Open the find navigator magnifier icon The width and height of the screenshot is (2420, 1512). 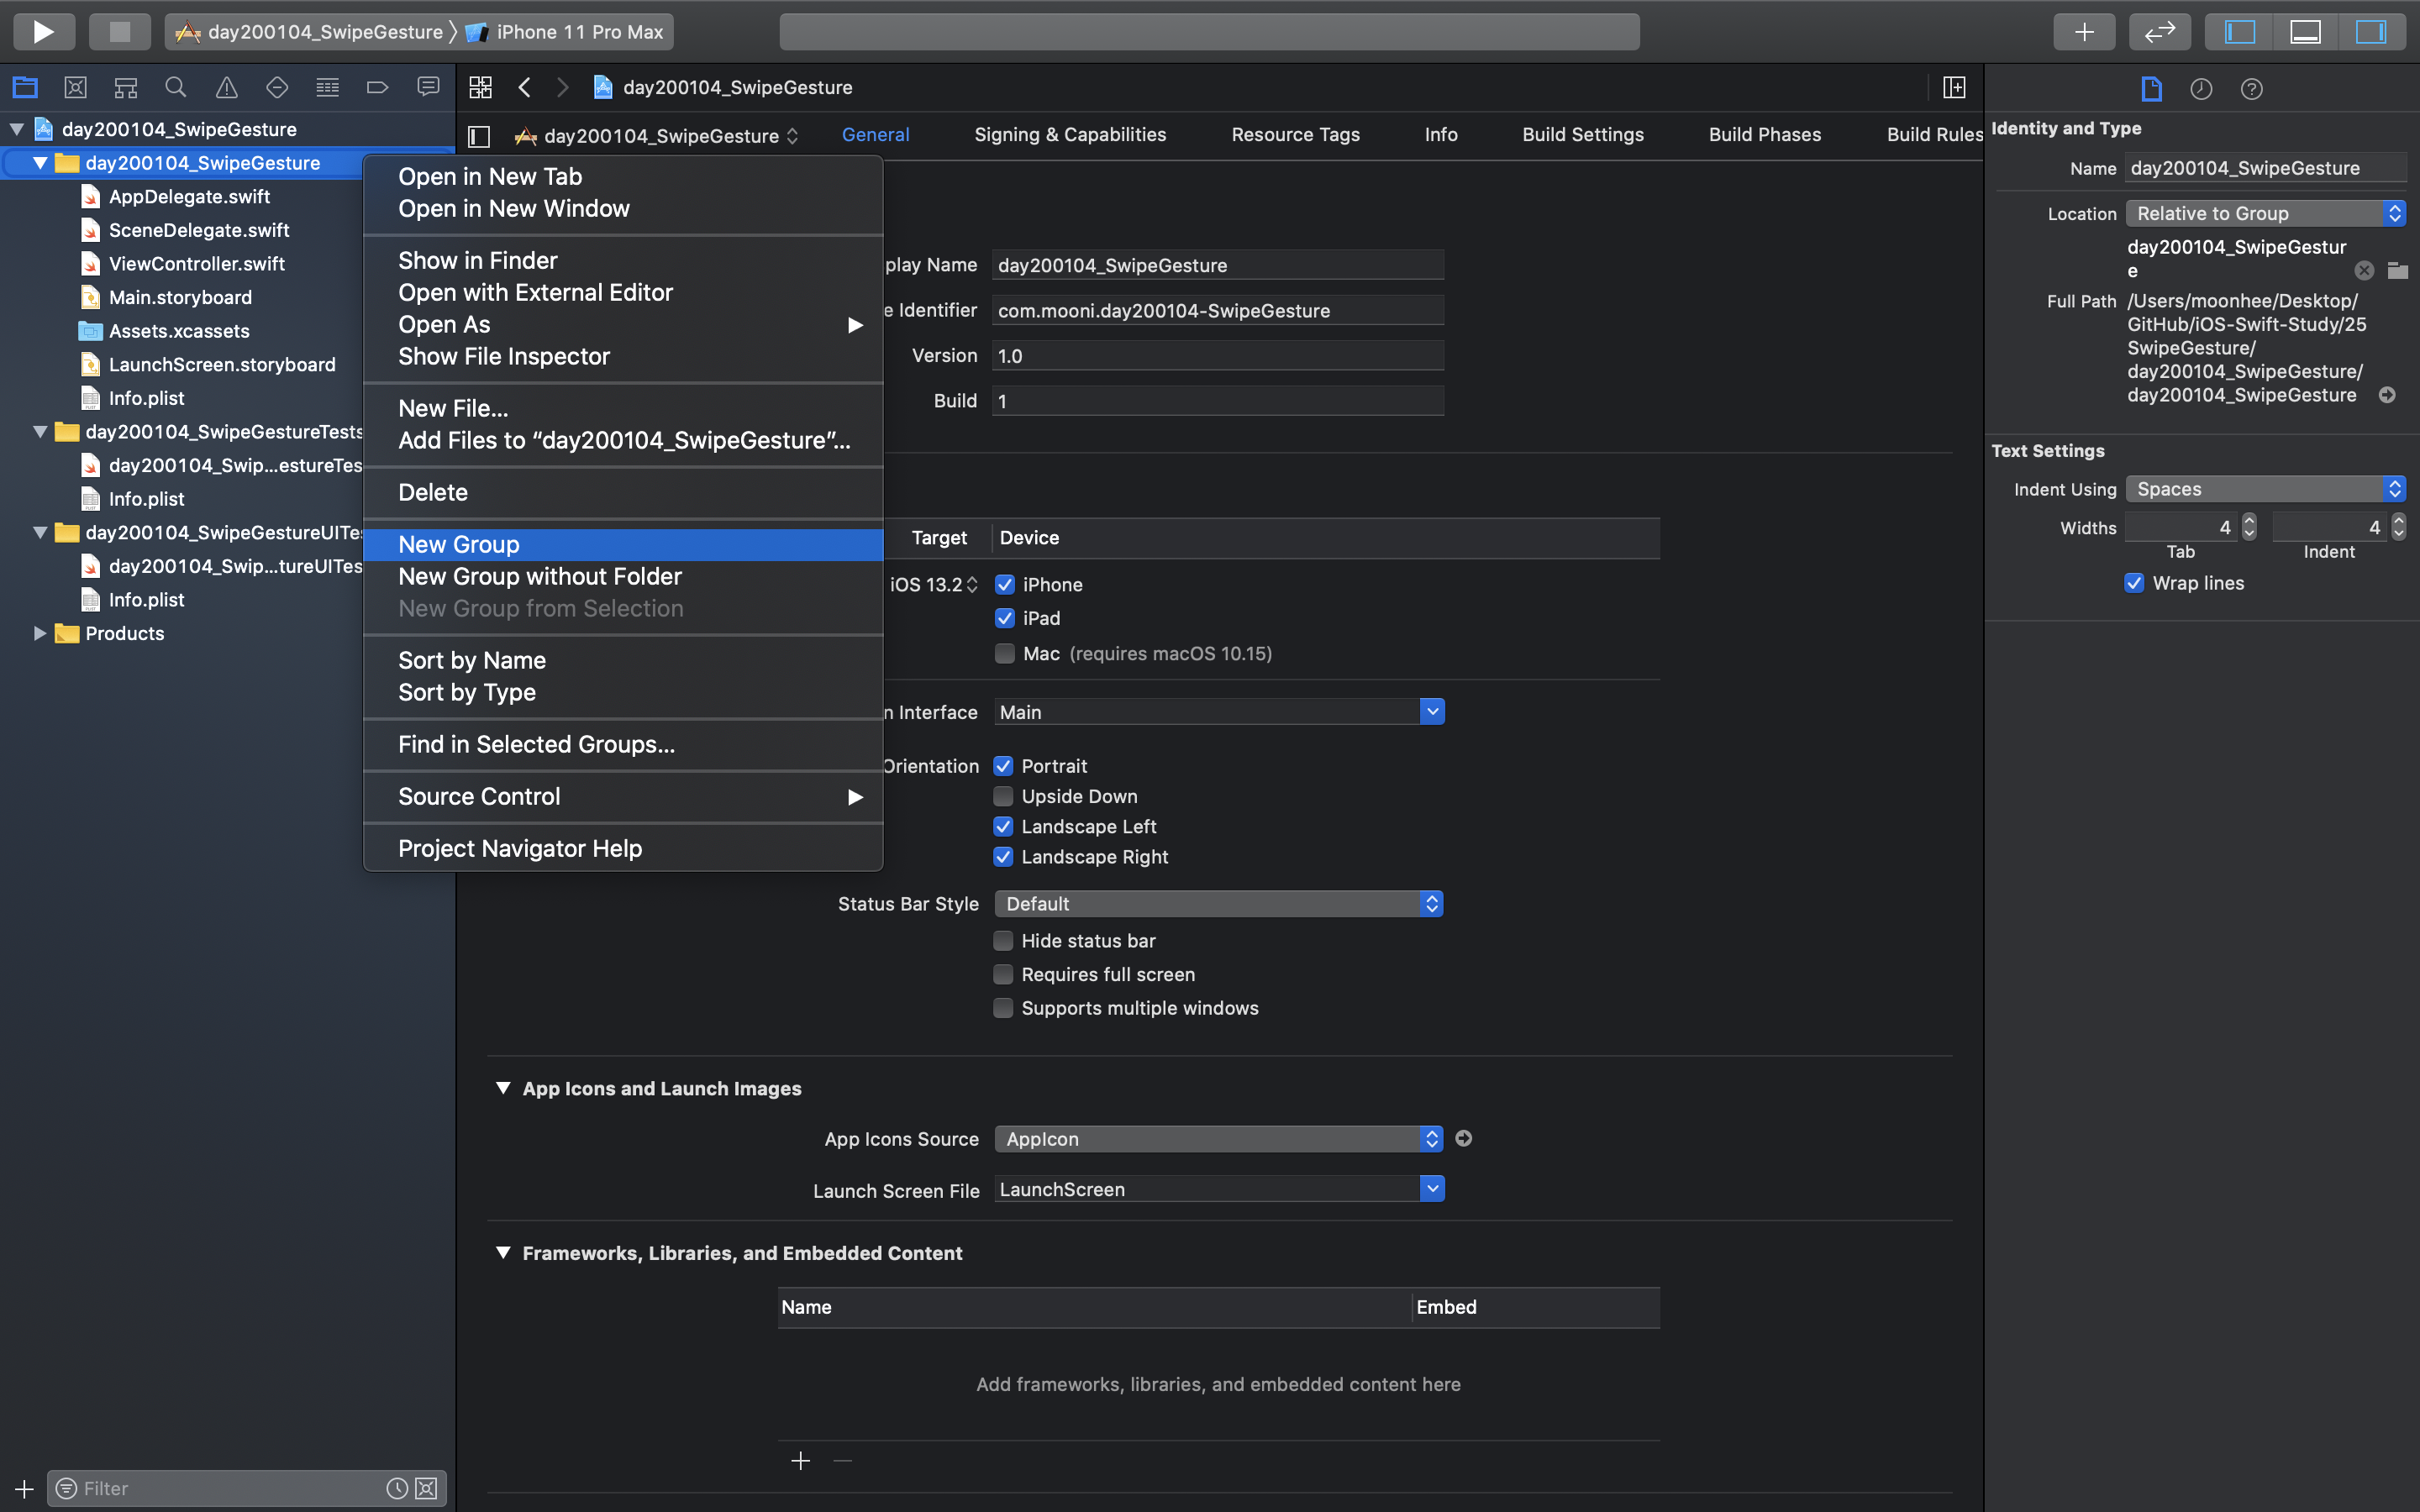click(x=175, y=87)
